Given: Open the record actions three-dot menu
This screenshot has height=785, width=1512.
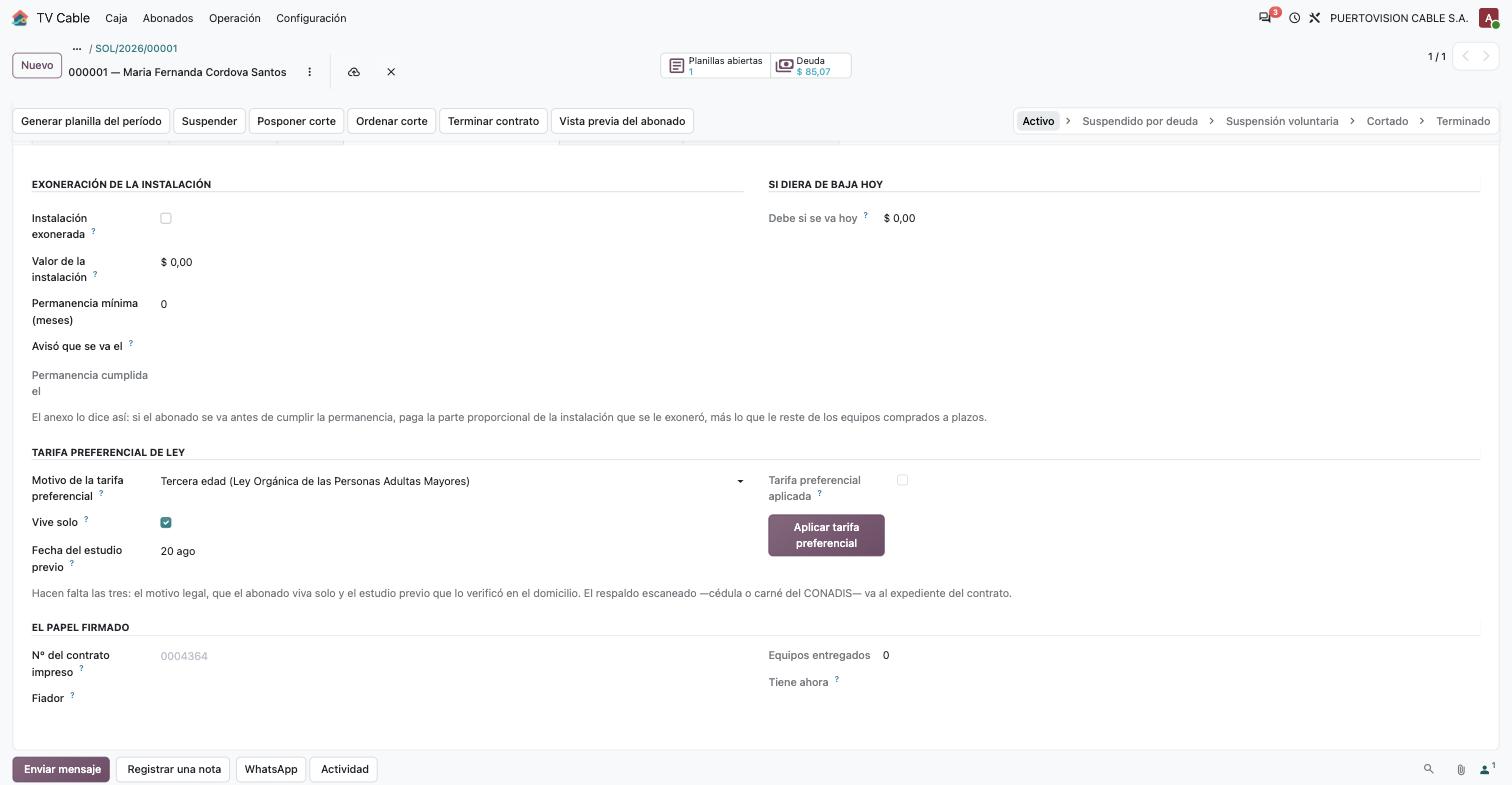Looking at the screenshot, I should pyautogui.click(x=310, y=72).
